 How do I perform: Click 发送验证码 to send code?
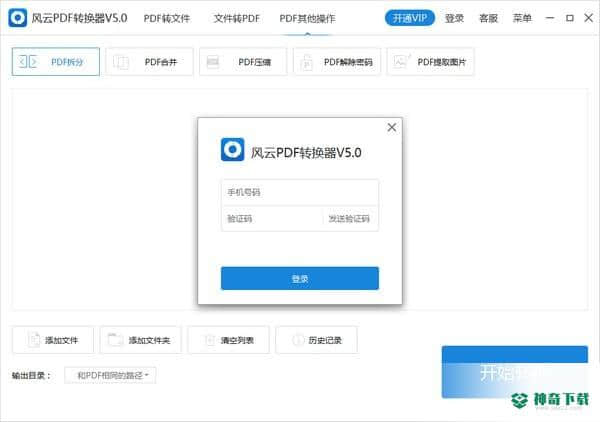click(349, 218)
